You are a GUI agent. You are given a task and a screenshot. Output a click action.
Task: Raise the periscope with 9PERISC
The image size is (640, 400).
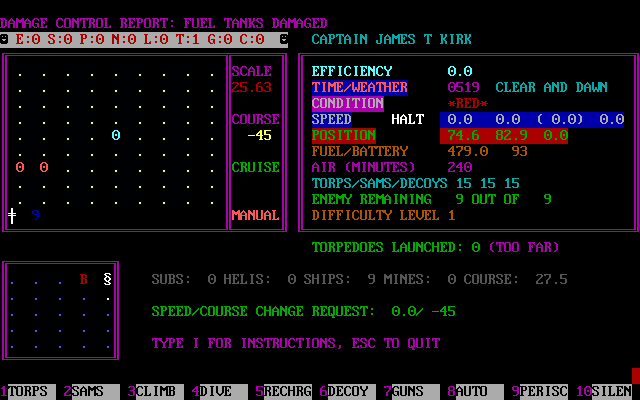540,391
